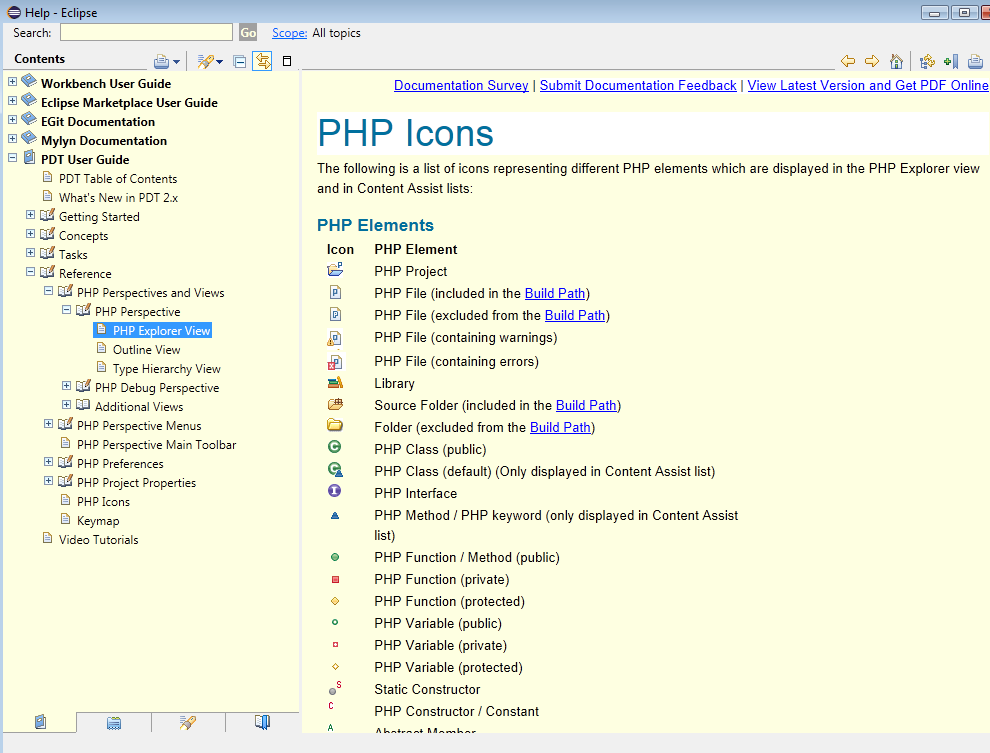Open the Keymap topic
This screenshot has height=753, width=990.
(x=98, y=521)
